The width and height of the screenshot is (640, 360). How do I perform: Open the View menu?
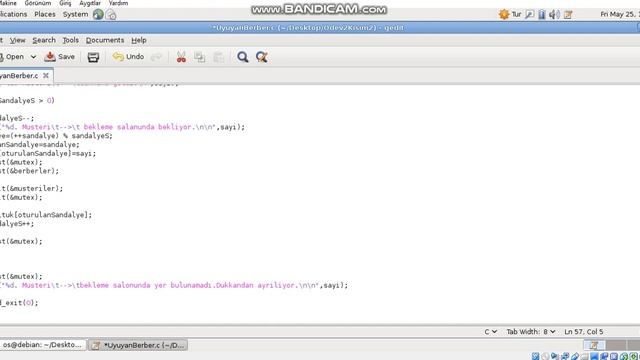coord(18,40)
